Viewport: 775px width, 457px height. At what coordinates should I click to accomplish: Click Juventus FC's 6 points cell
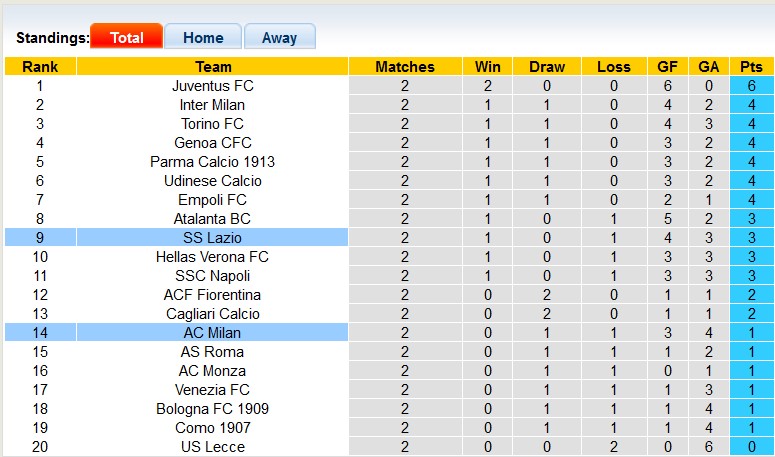tap(750, 86)
